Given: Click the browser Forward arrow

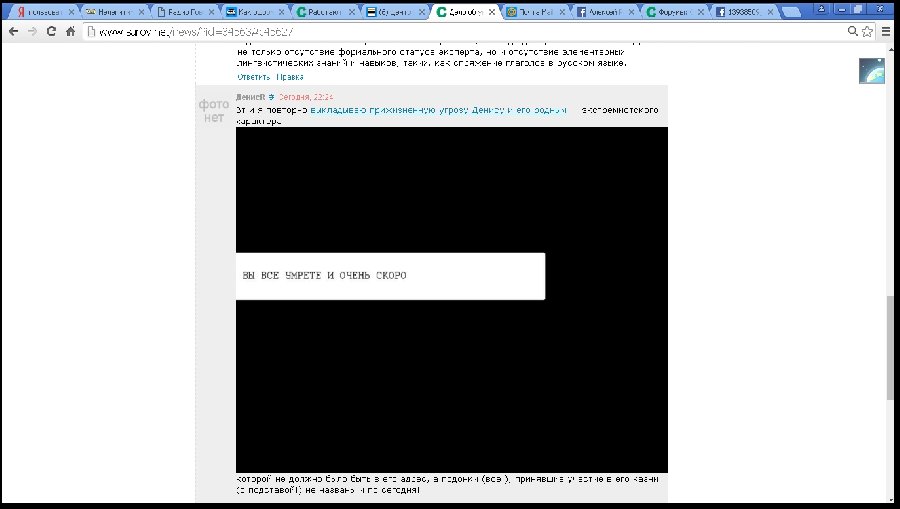Looking at the screenshot, I should (x=33, y=31).
